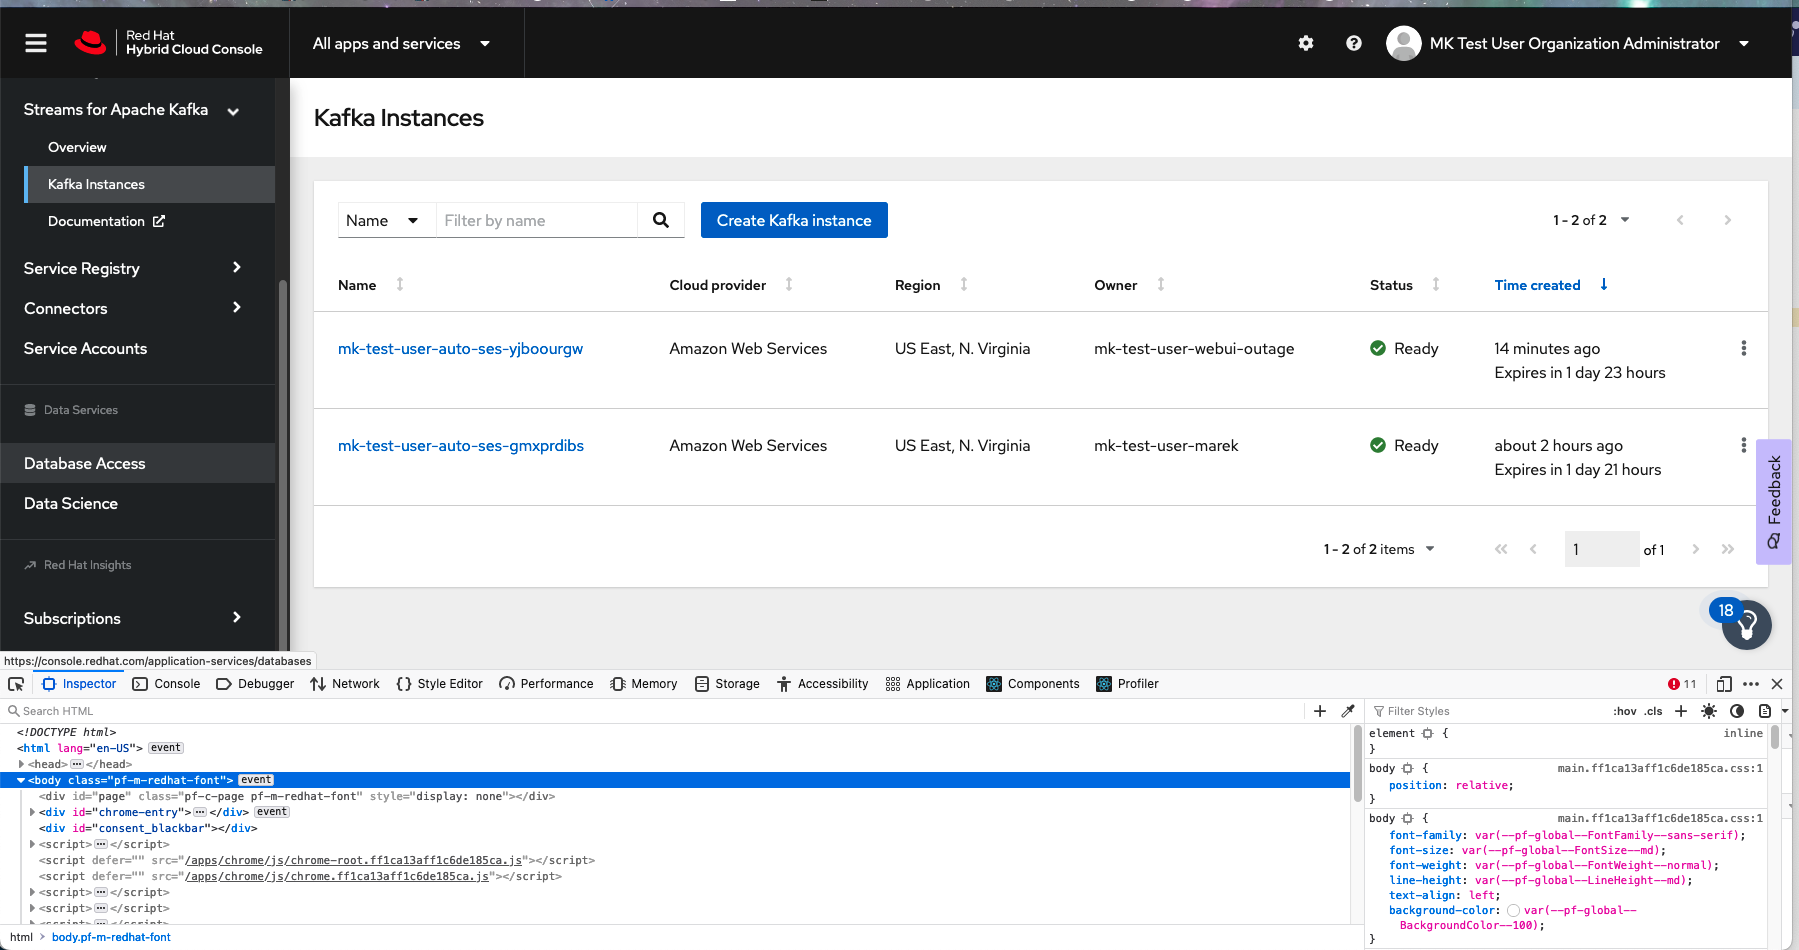1799x950 pixels.
Task: Open the mk-test-user-auto-ses-gmxprdibs instance link
Action: point(461,446)
